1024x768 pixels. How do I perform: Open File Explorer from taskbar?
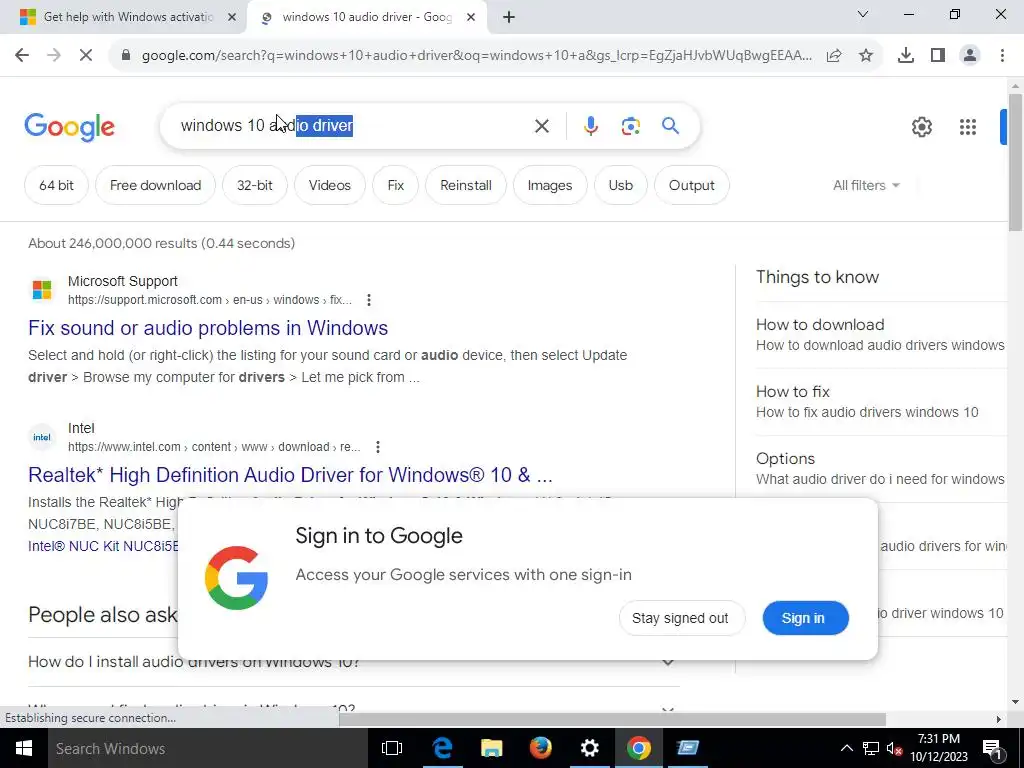point(491,748)
